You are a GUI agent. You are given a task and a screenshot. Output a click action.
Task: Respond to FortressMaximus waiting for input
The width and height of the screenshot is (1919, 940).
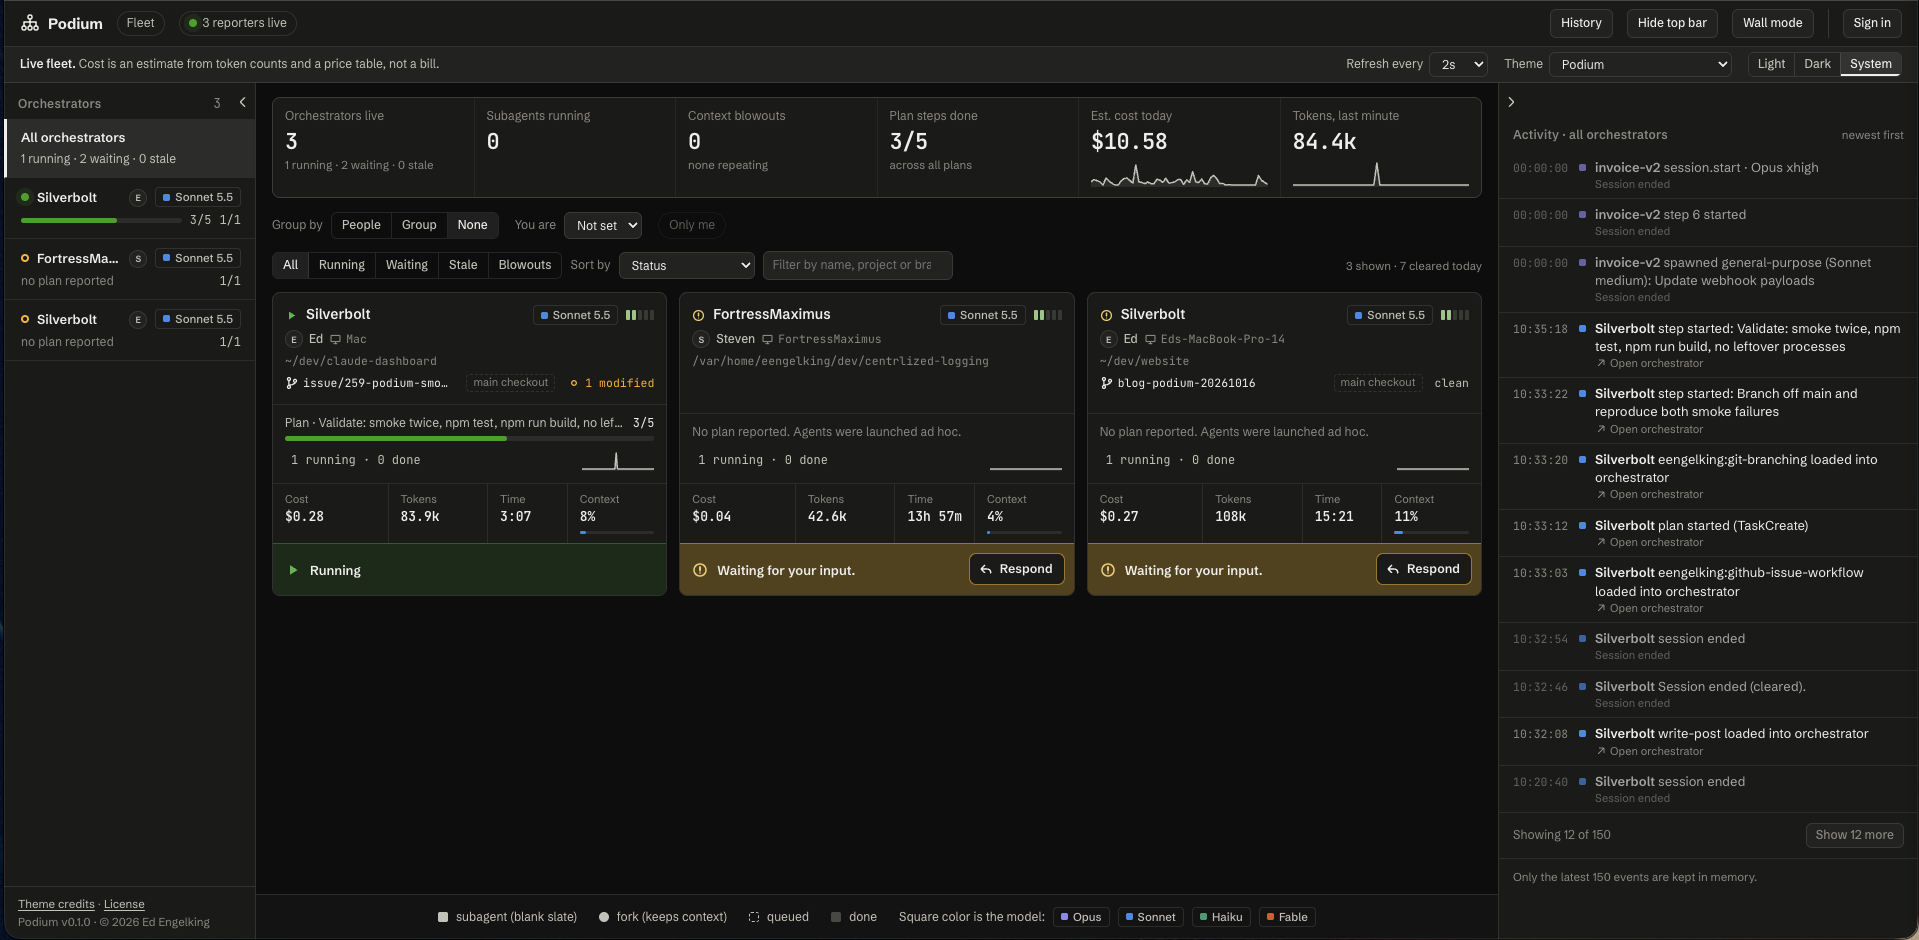[x=1017, y=569]
